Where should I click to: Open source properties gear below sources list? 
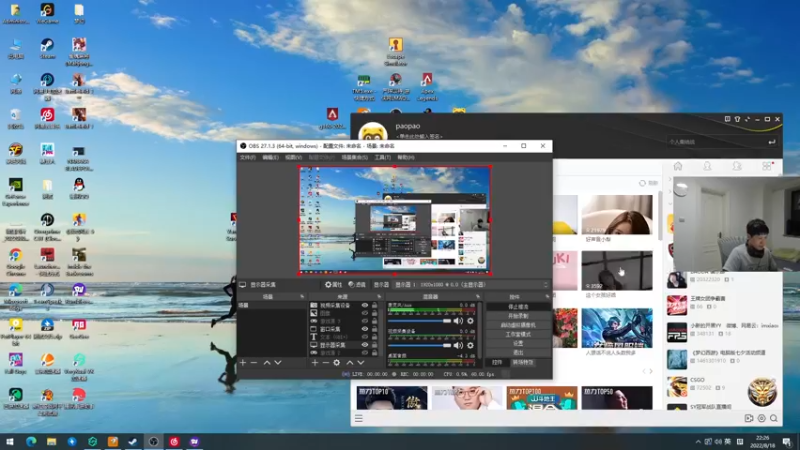[x=337, y=363]
